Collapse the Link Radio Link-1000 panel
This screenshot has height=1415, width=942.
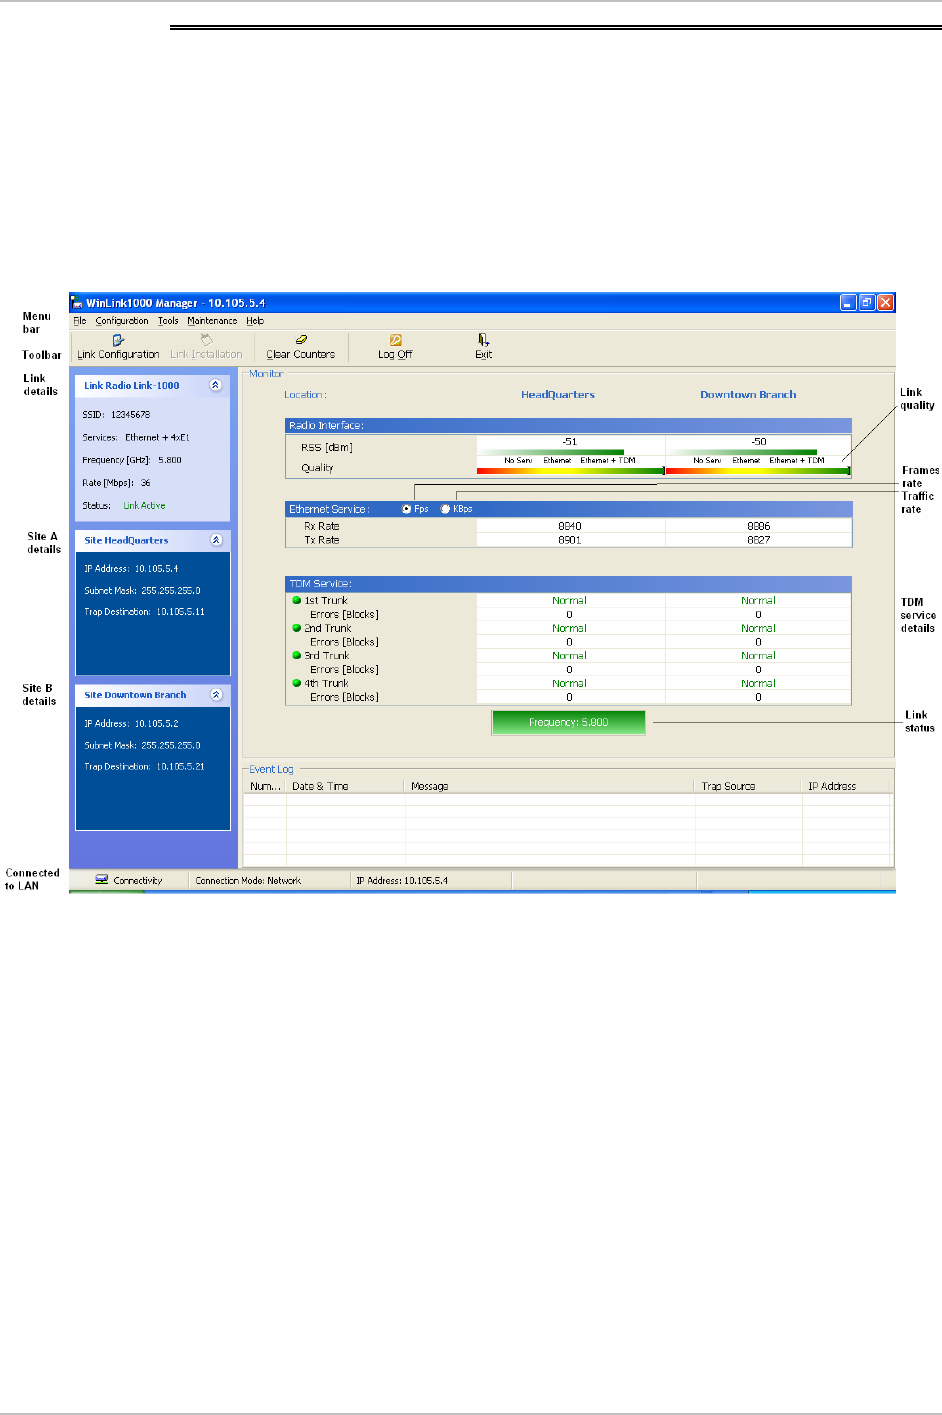tap(215, 385)
